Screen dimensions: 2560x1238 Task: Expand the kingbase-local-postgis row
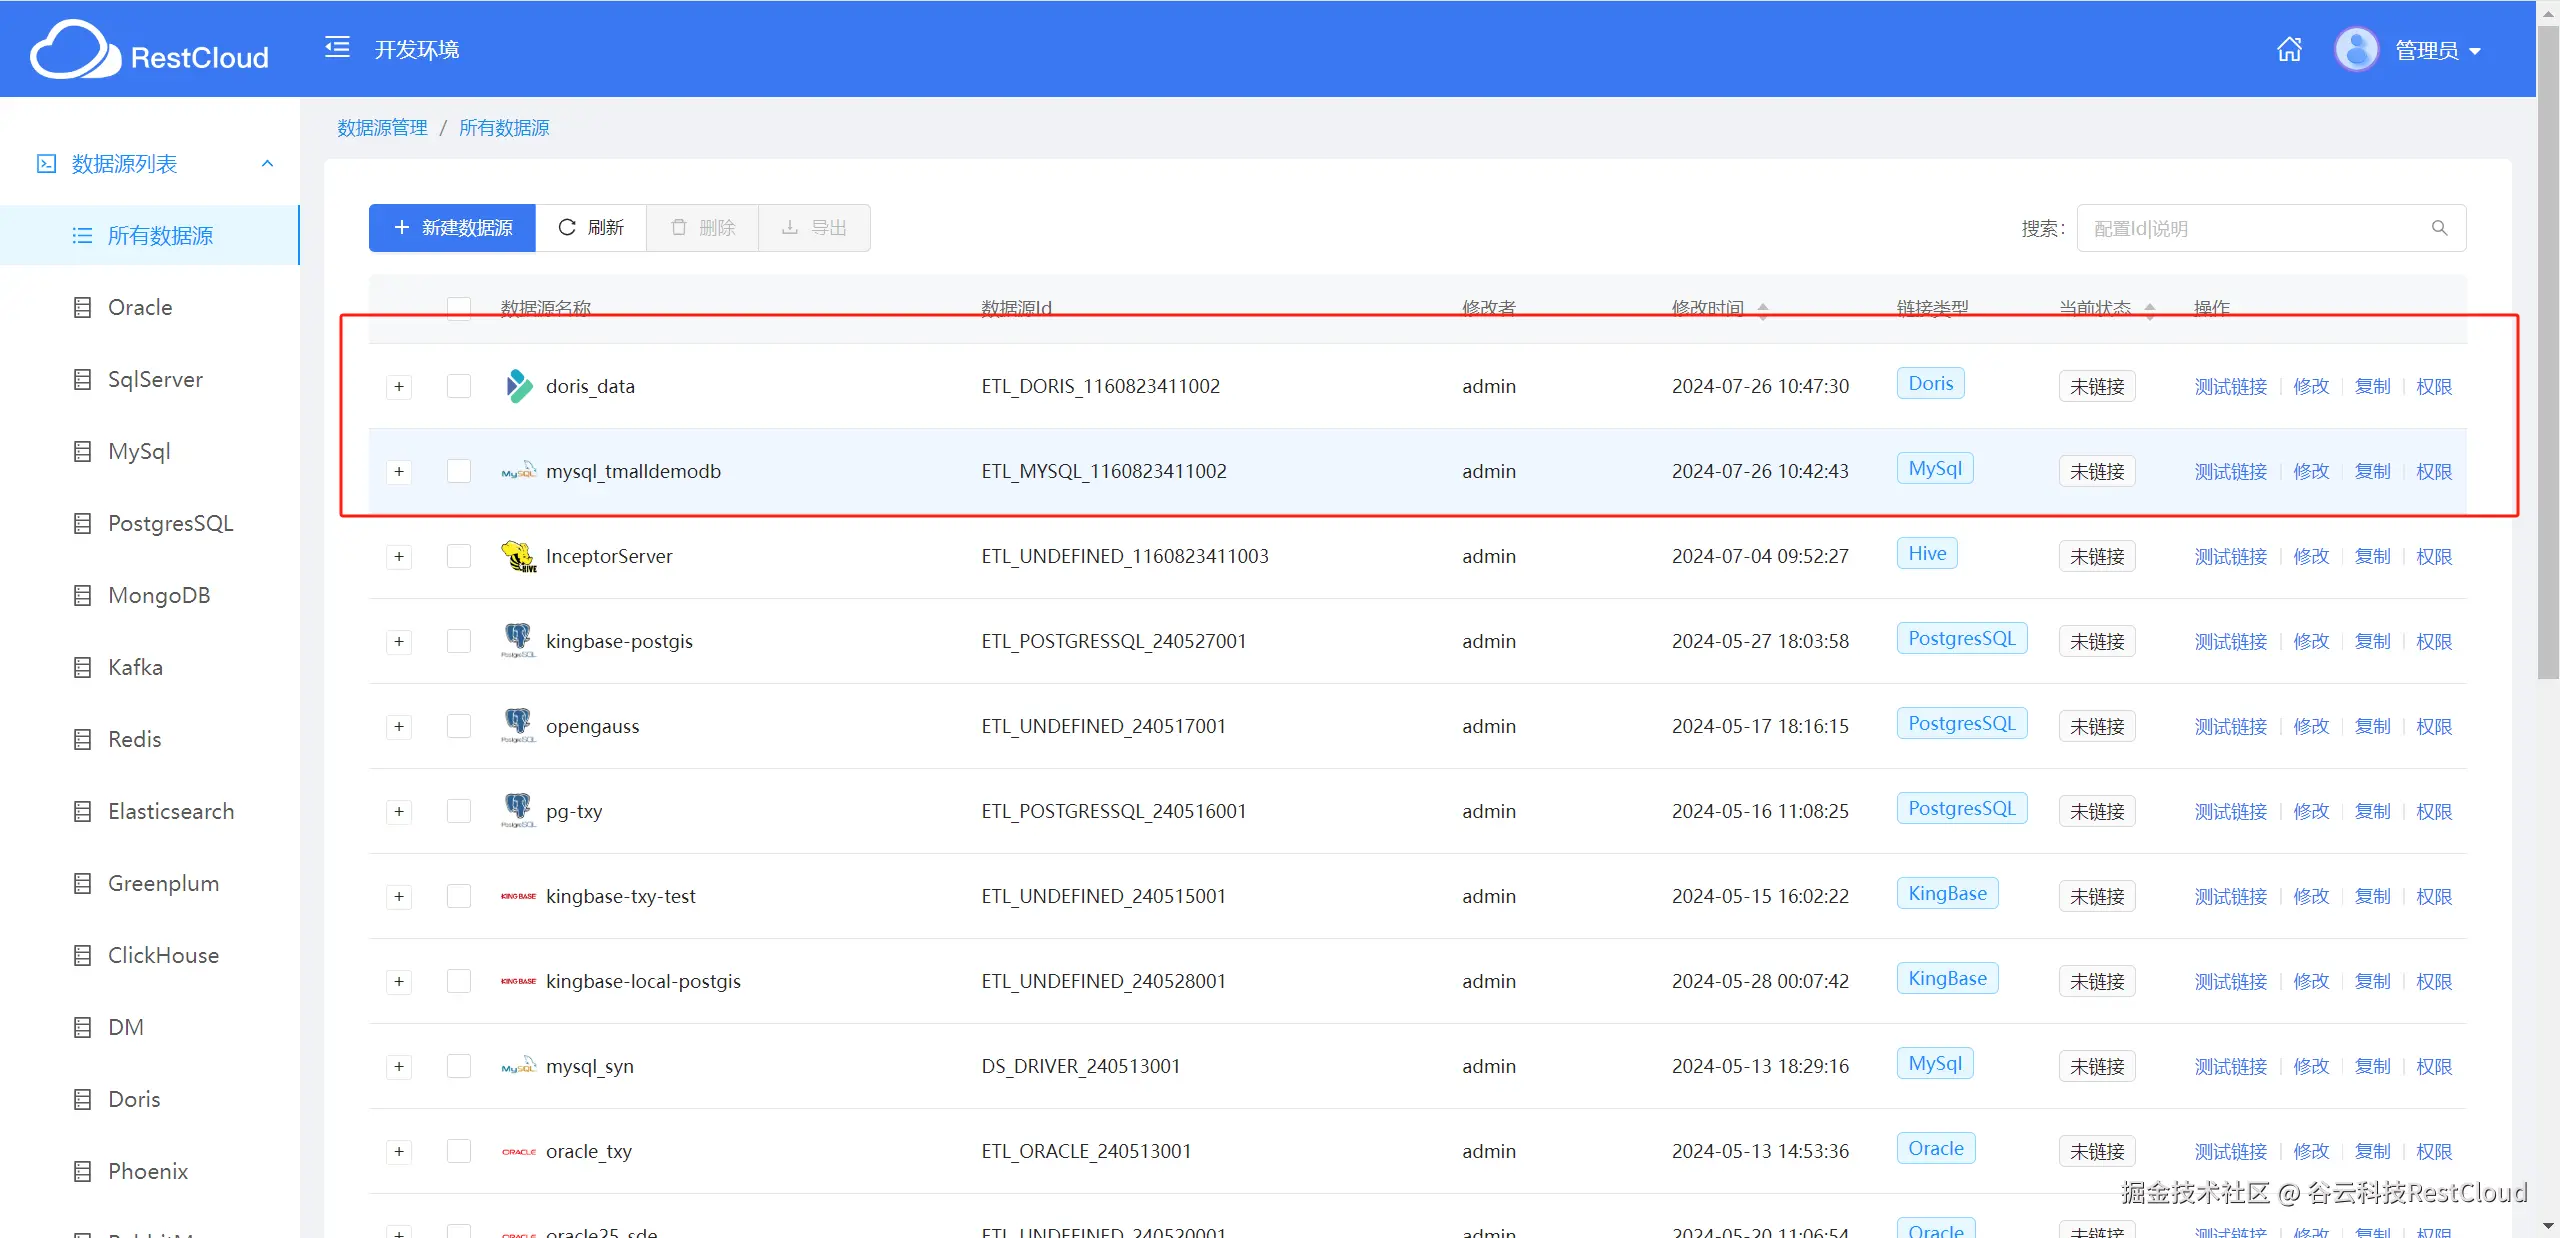click(399, 981)
